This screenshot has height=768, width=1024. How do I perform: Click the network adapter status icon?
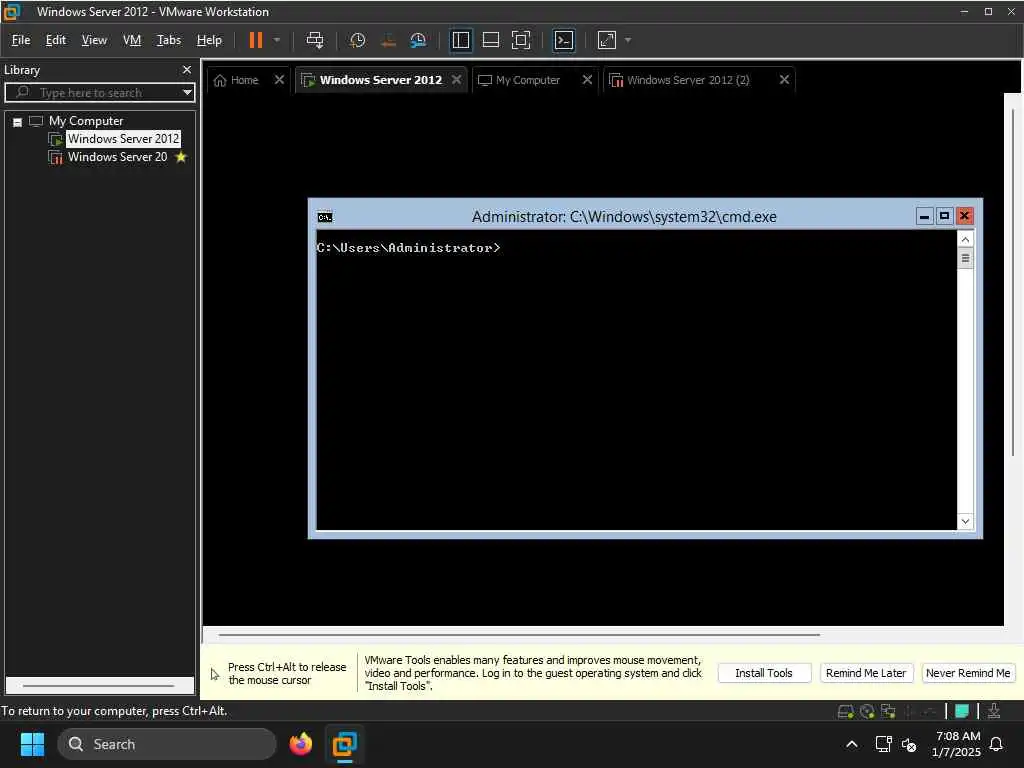pos(888,711)
